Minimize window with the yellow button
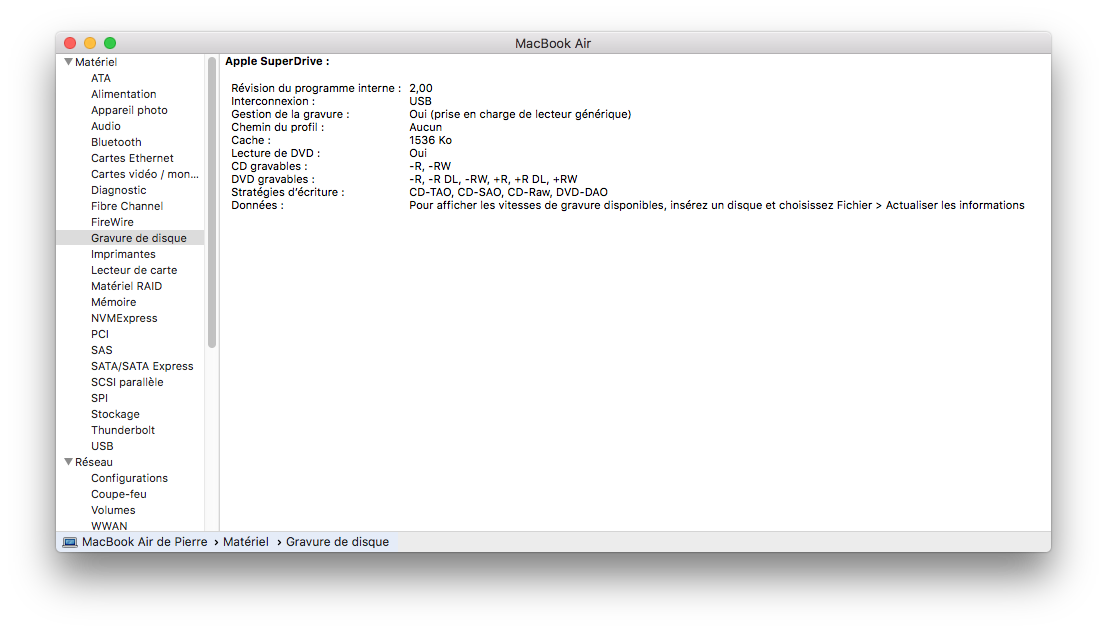 (x=90, y=43)
